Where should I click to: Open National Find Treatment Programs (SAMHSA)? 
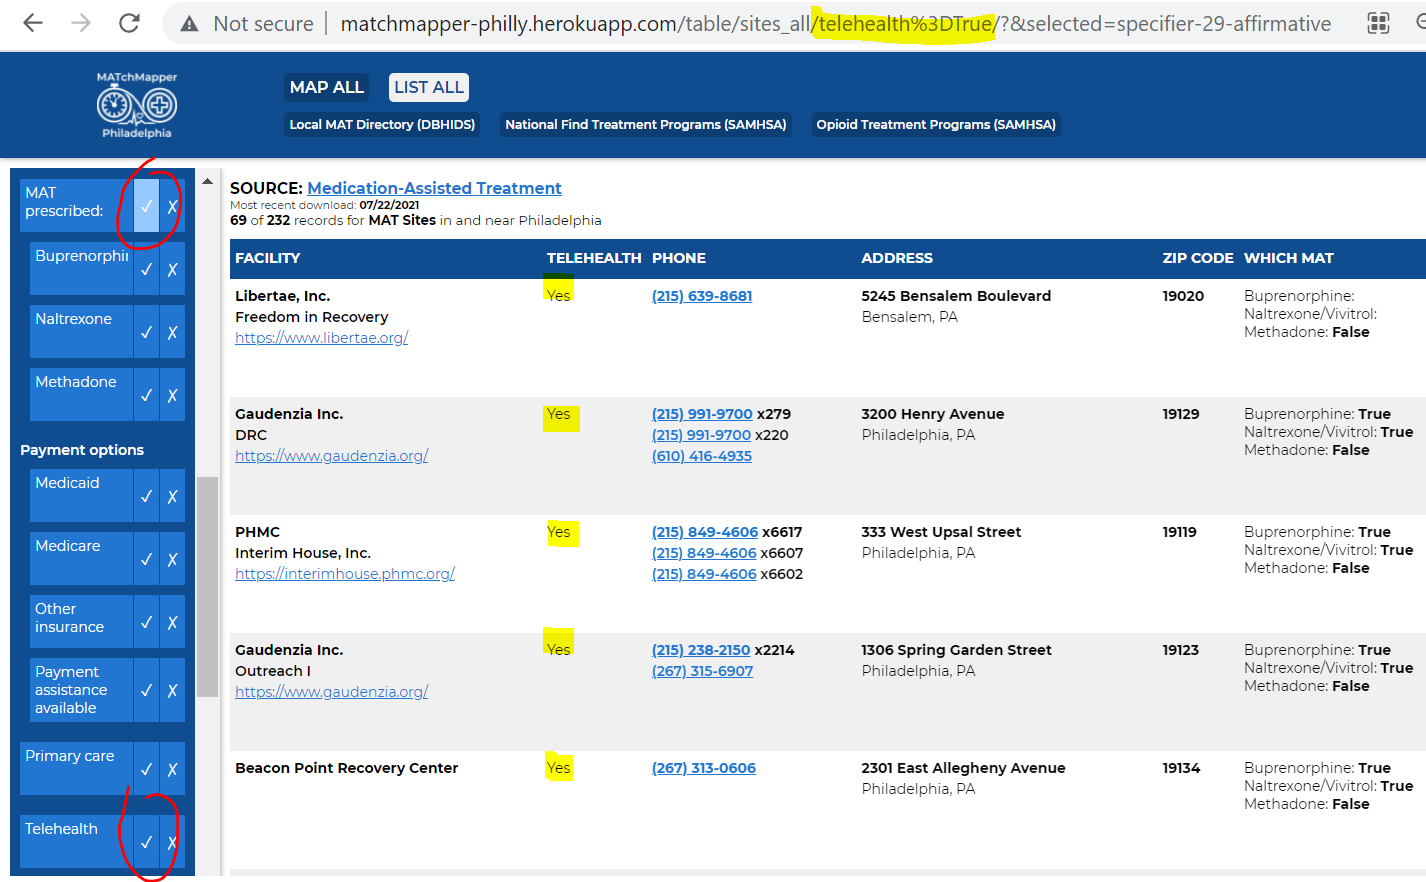(646, 124)
